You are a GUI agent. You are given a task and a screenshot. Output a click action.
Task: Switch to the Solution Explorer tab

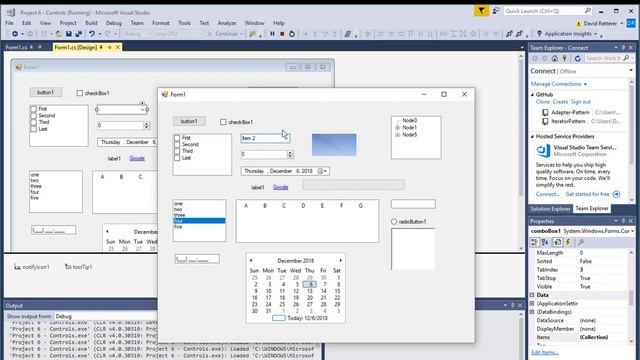(550, 209)
